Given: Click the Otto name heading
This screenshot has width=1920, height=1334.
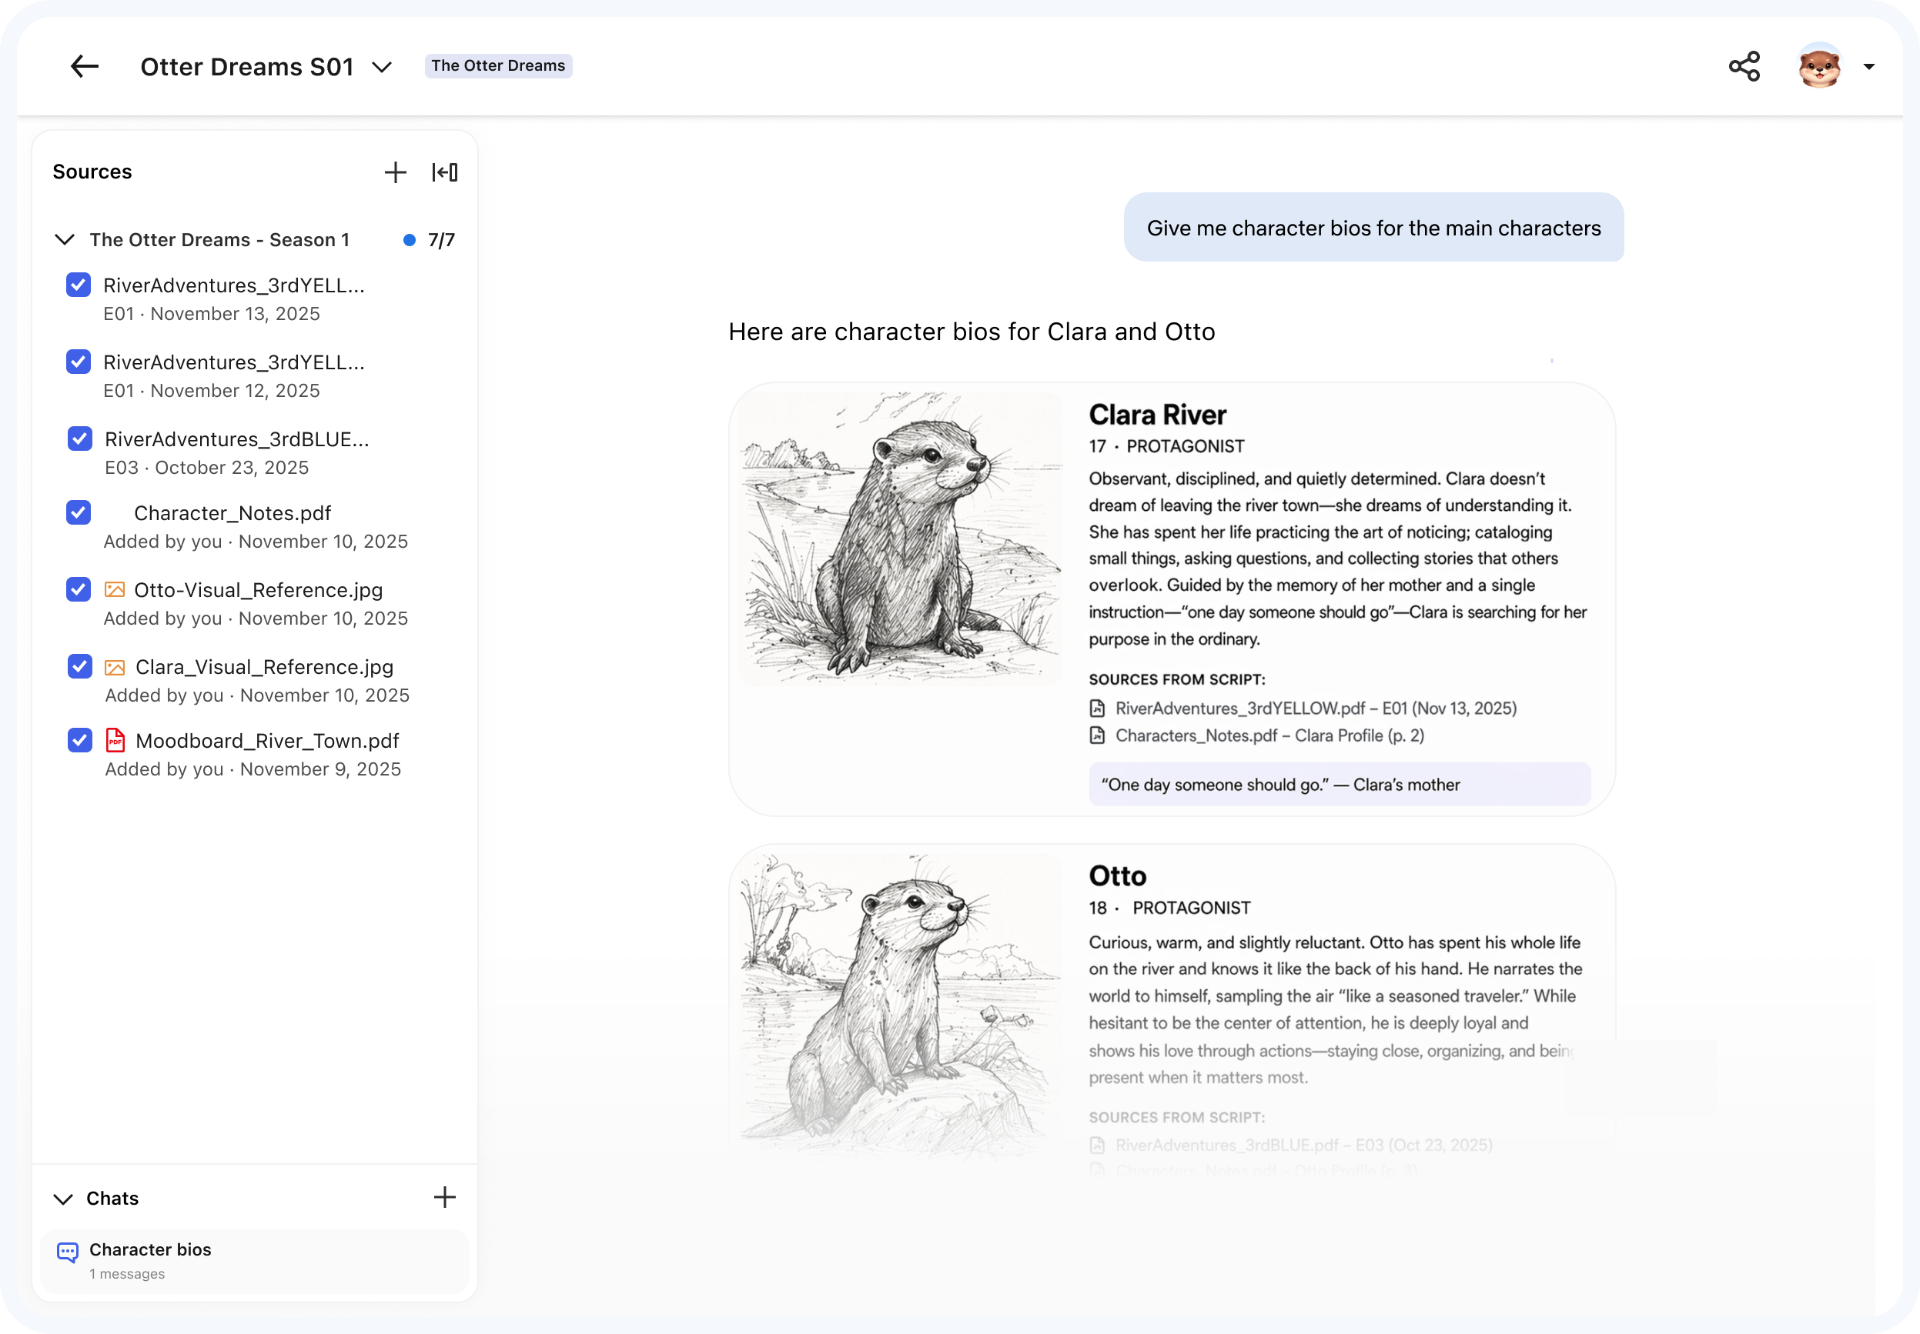Looking at the screenshot, I should click(1117, 876).
